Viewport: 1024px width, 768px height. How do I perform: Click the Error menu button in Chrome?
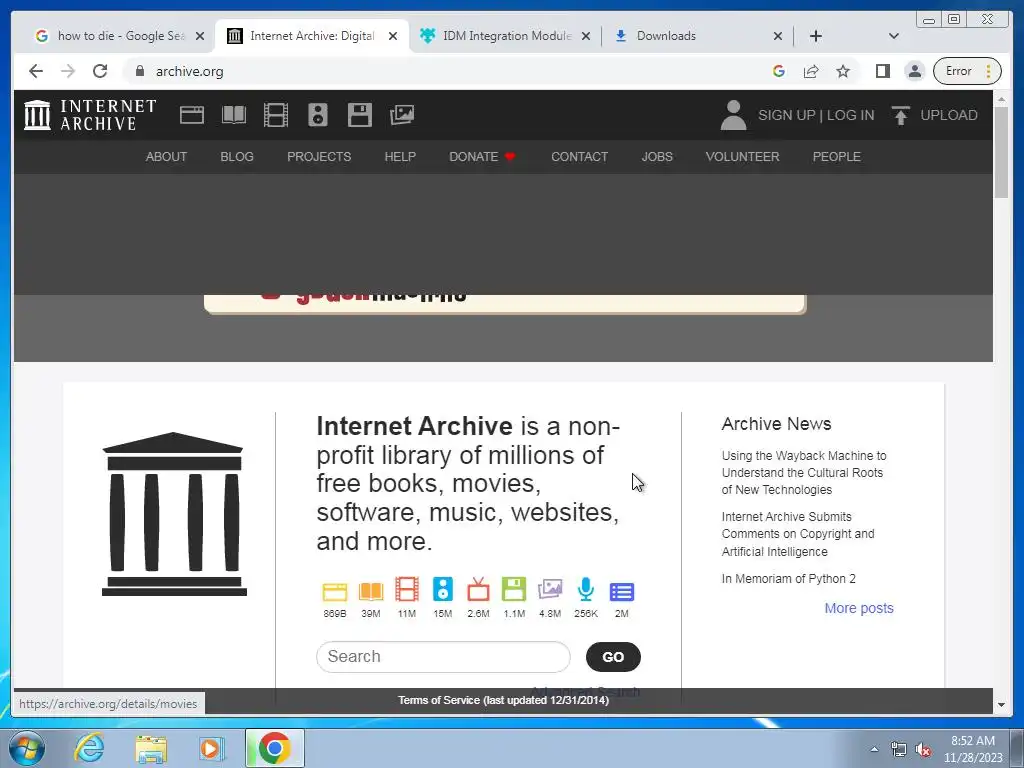coord(967,71)
